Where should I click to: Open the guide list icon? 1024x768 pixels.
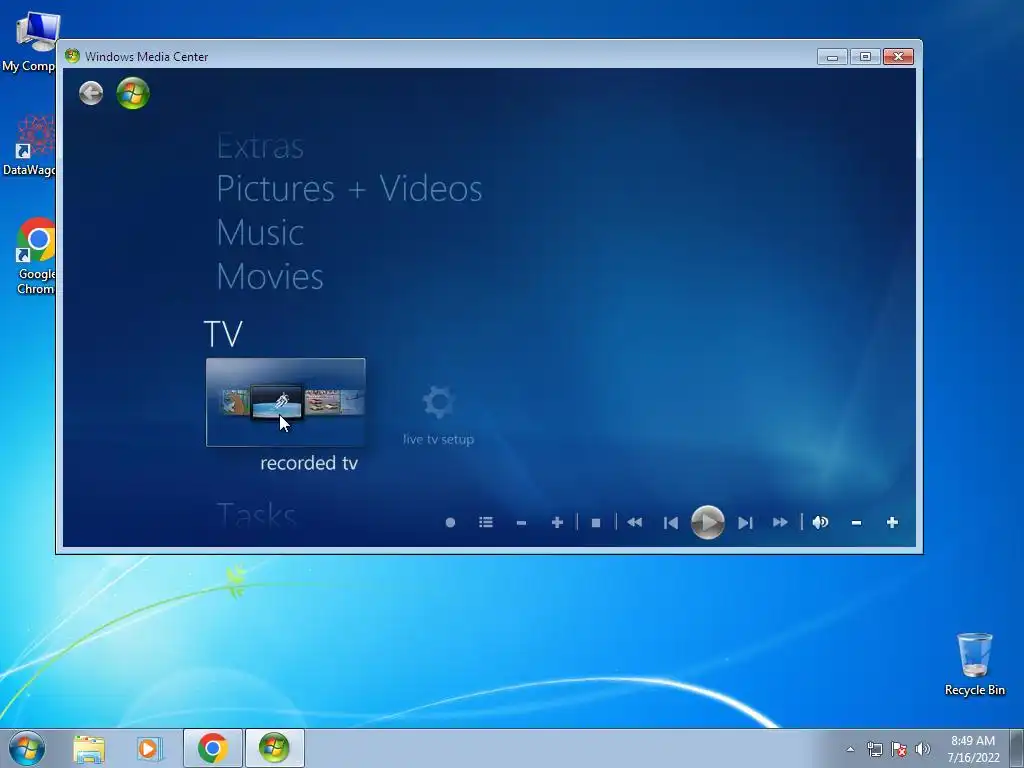(x=486, y=522)
